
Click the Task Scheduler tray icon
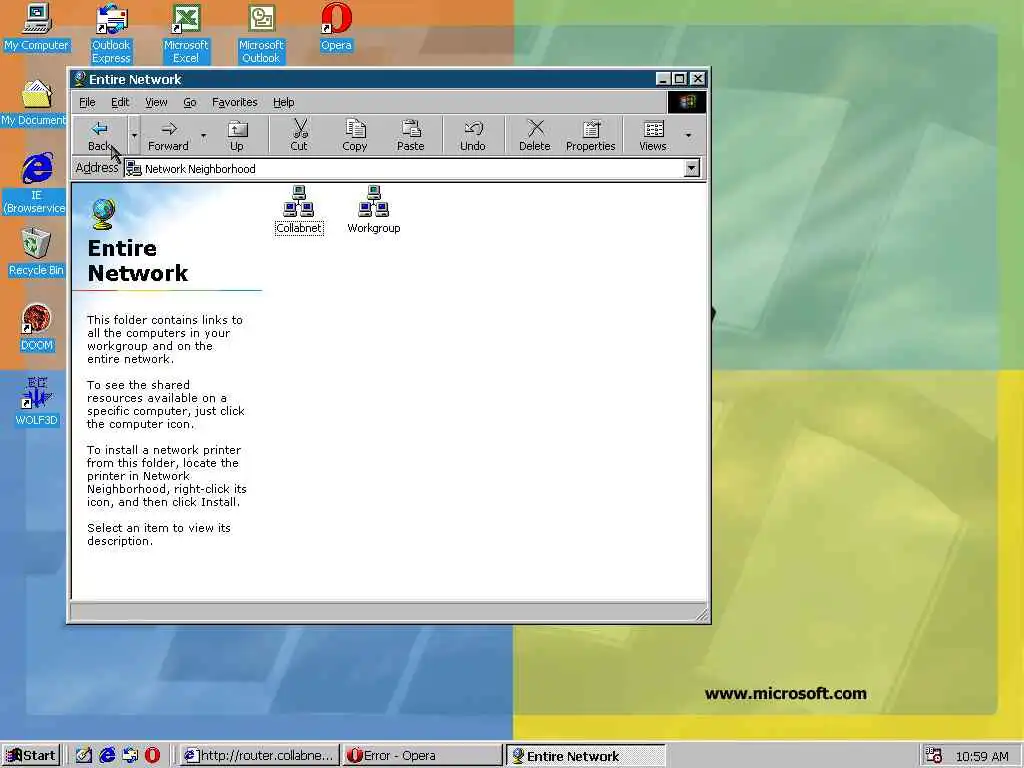tap(935, 756)
